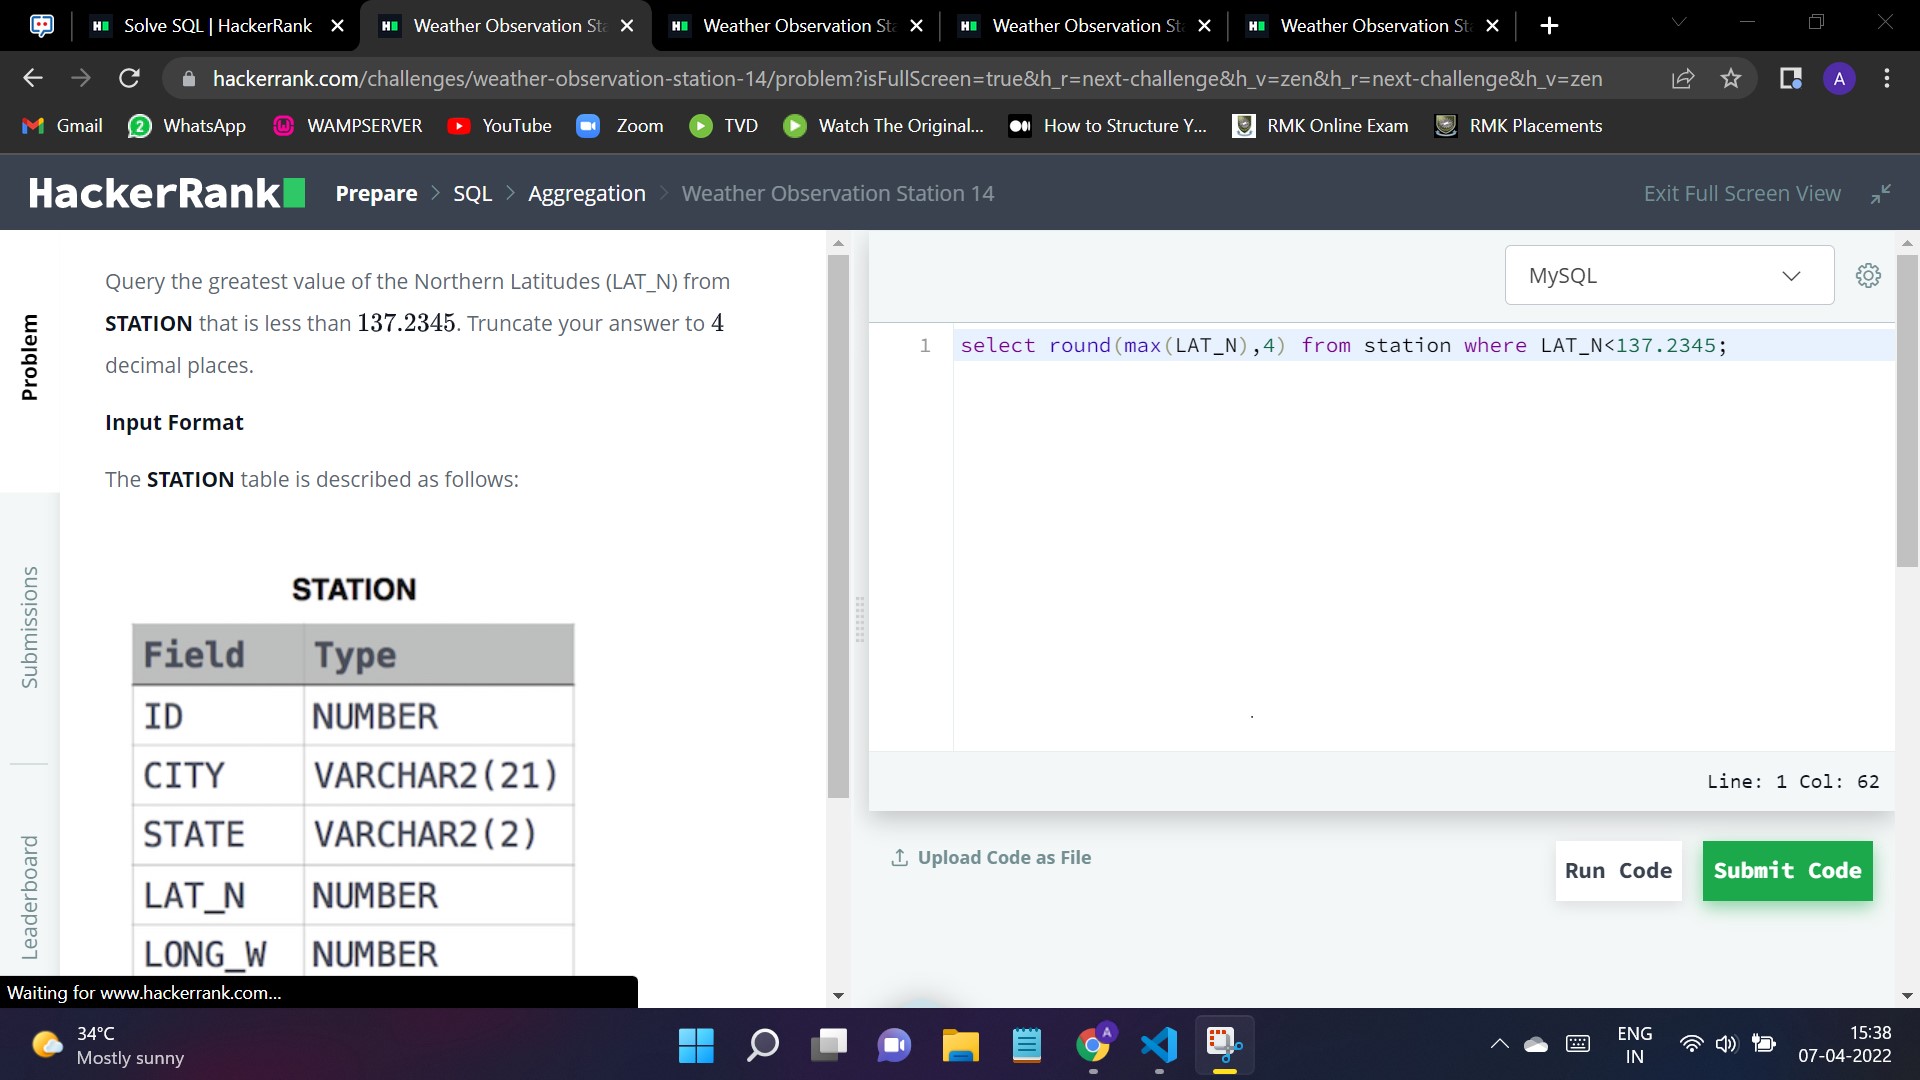This screenshot has height=1080, width=1920.
Task: Click the volume speaker tray icon
Action: tap(1727, 1044)
